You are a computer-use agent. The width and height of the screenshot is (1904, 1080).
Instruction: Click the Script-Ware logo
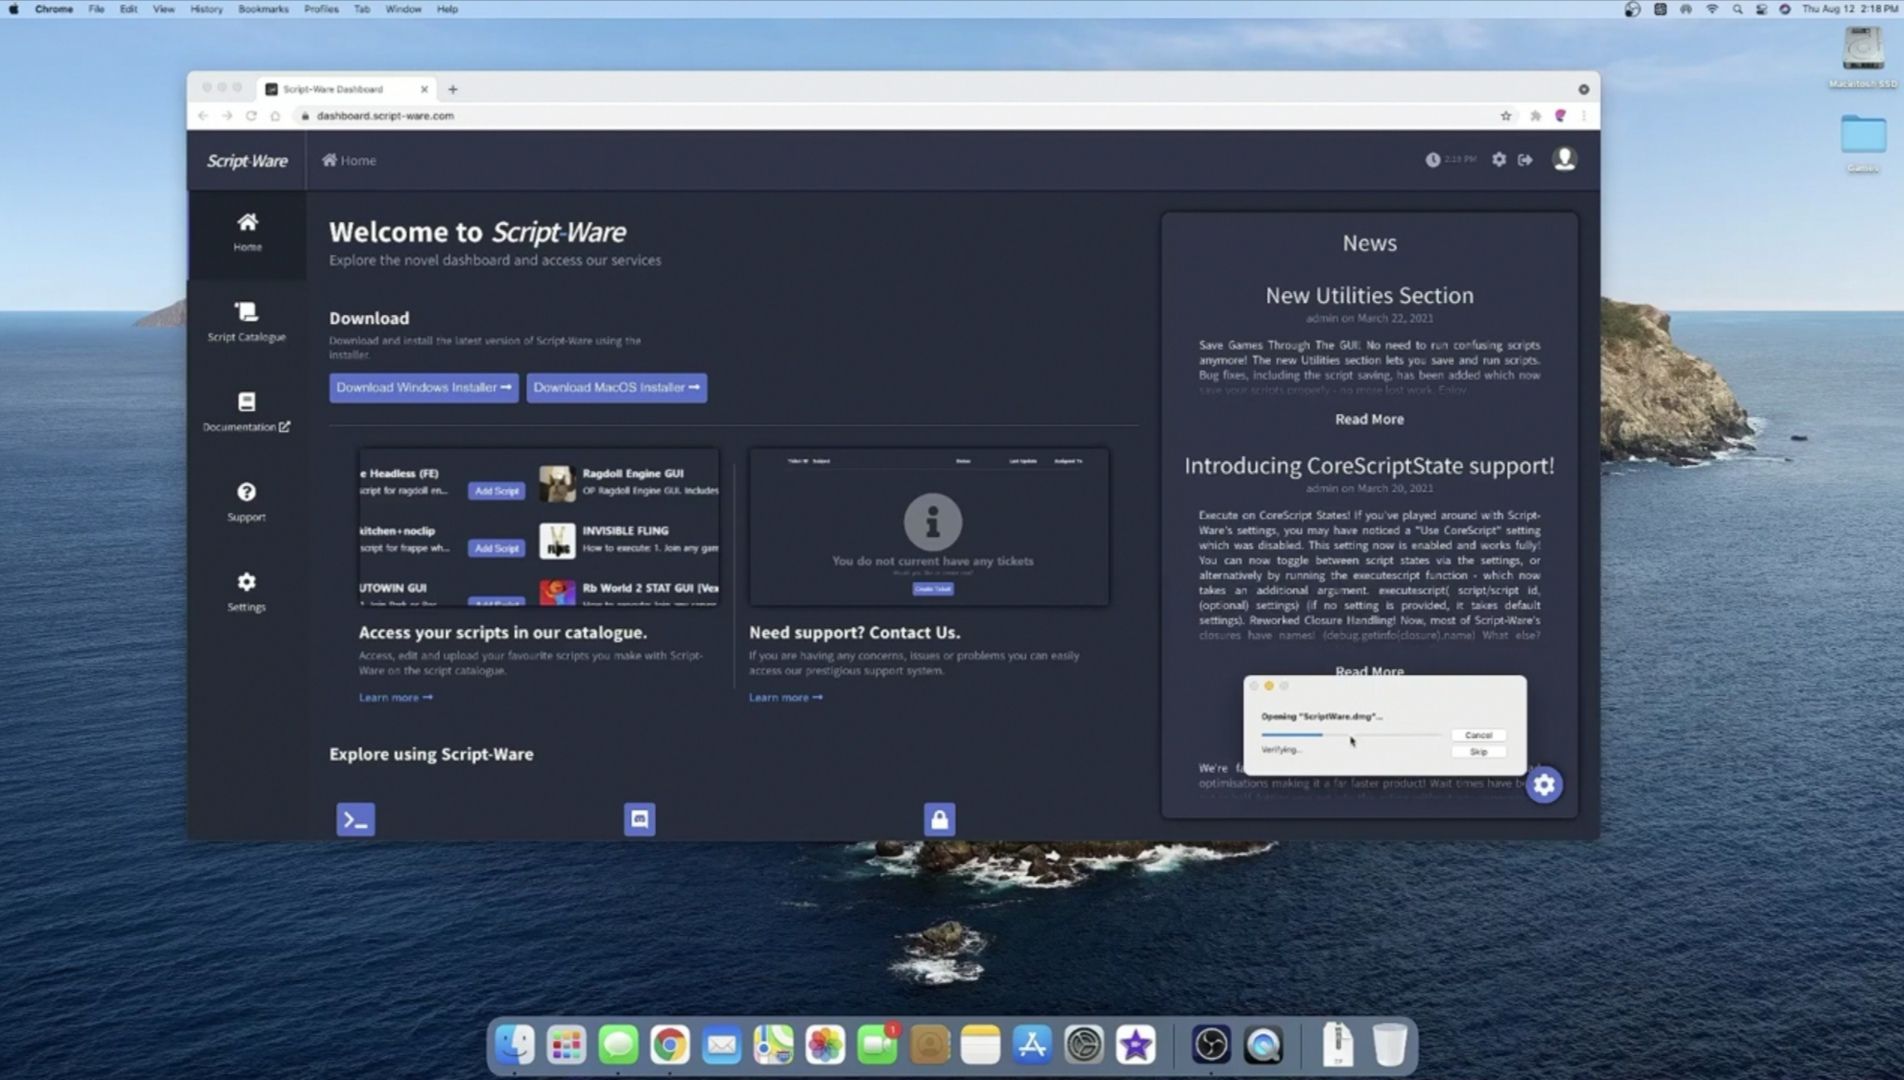pyautogui.click(x=247, y=161)
